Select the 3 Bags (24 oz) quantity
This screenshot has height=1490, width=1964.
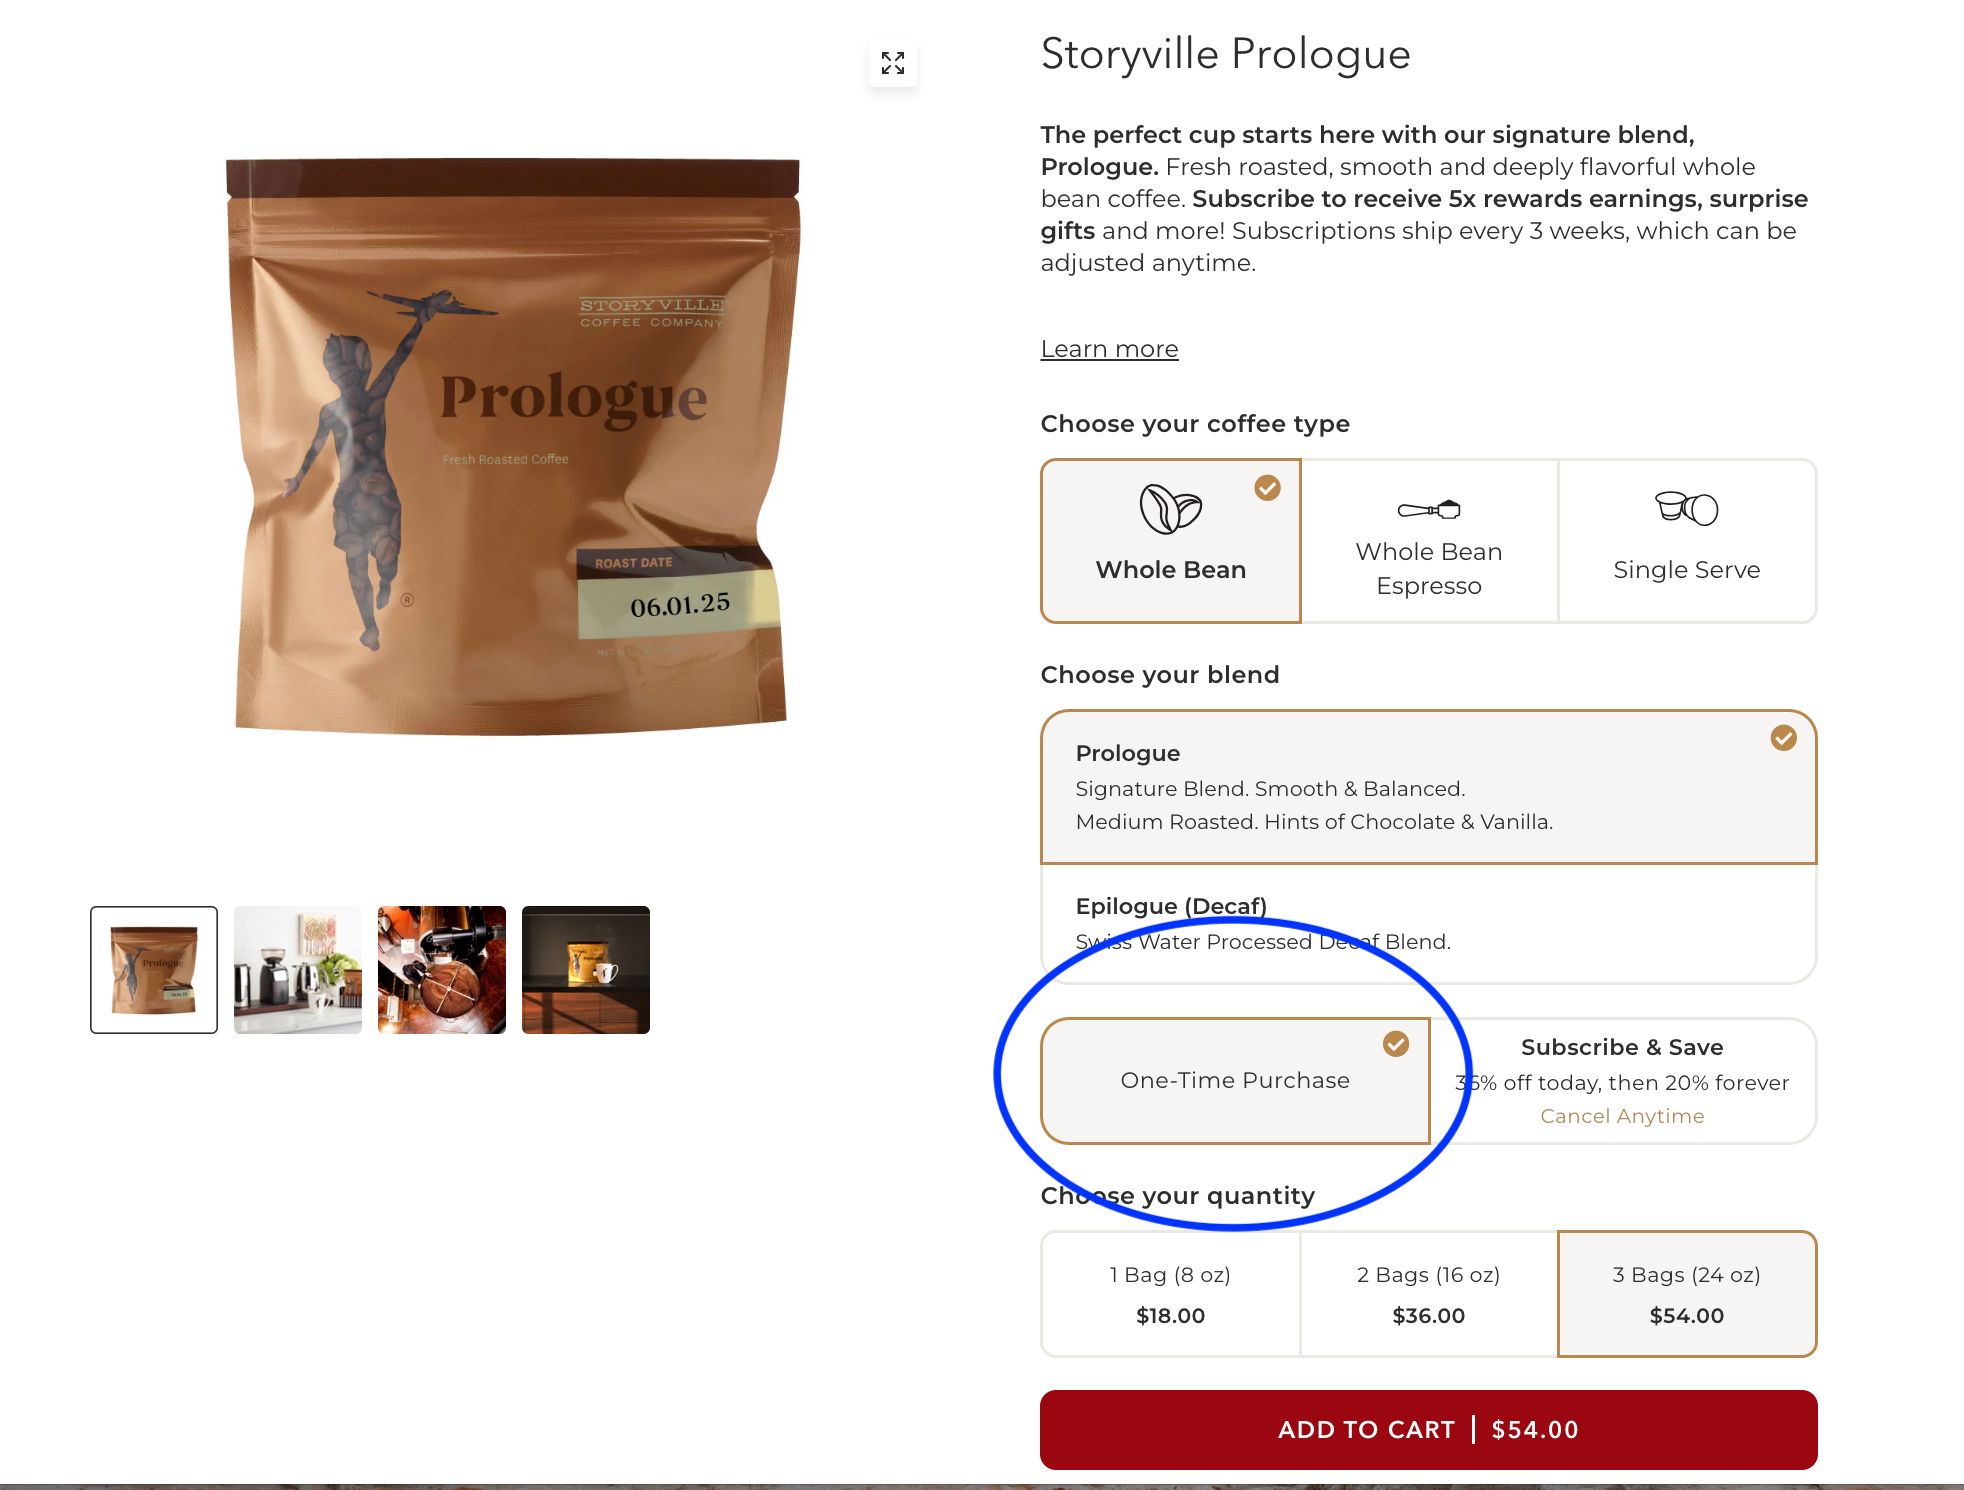pos(1687,1294)
